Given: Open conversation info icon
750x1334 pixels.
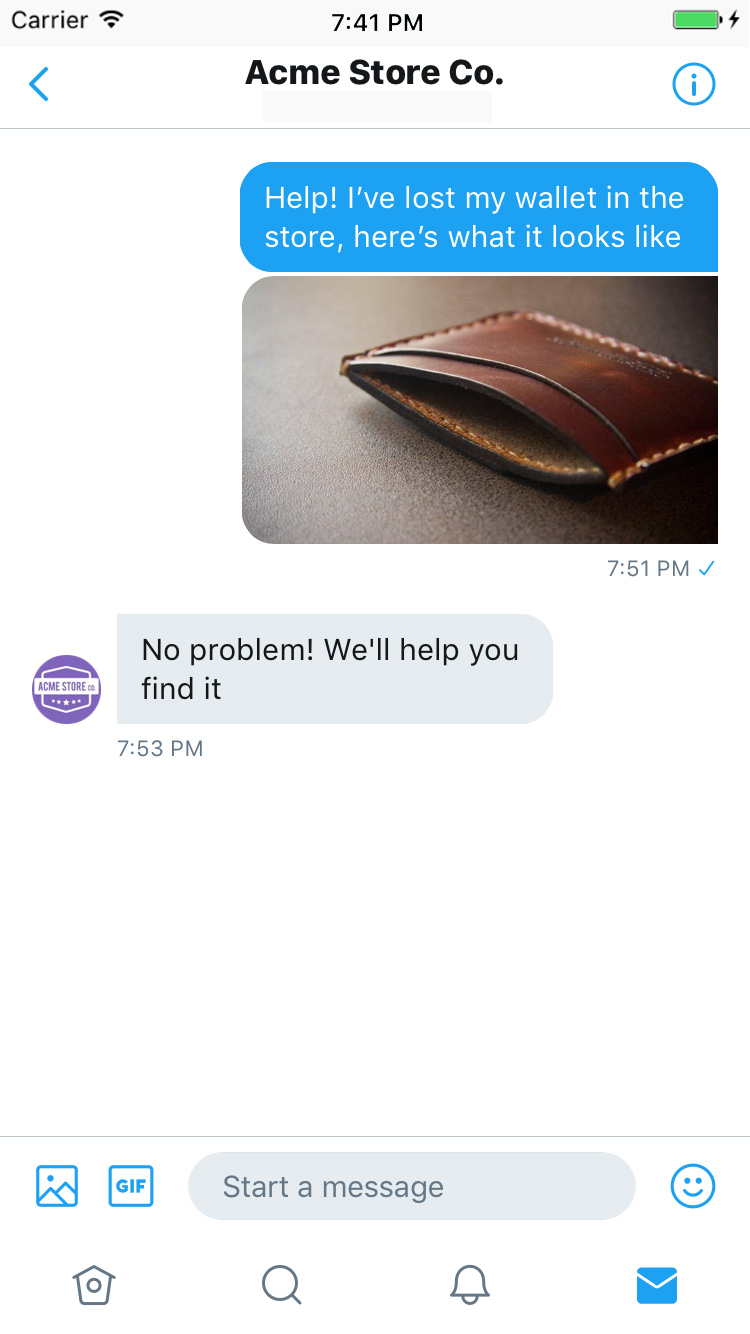Looking at the screenshot, I should [x=693, y=85].
